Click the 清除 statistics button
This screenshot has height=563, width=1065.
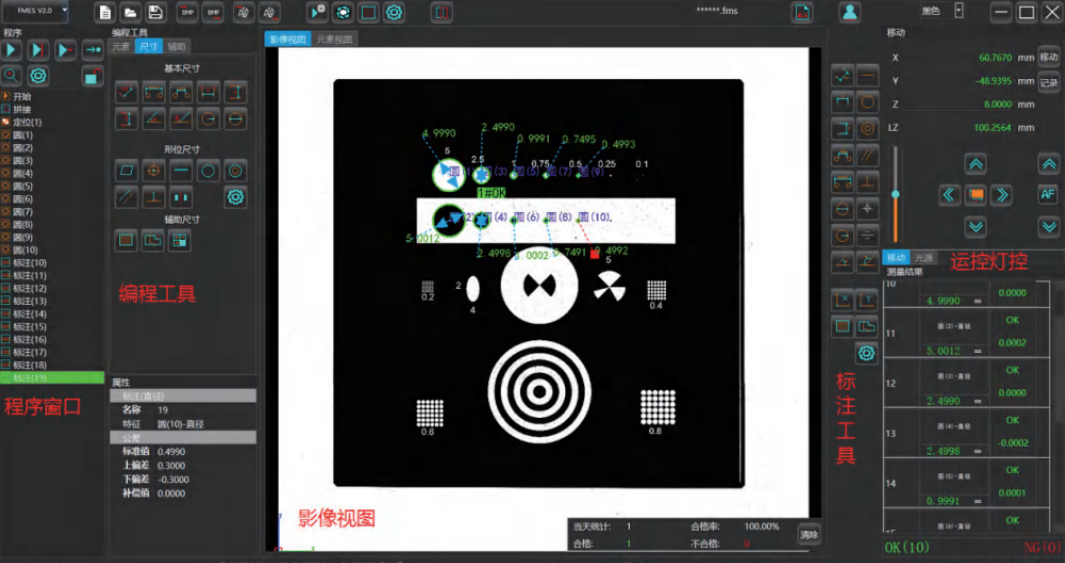coord(809,534)
